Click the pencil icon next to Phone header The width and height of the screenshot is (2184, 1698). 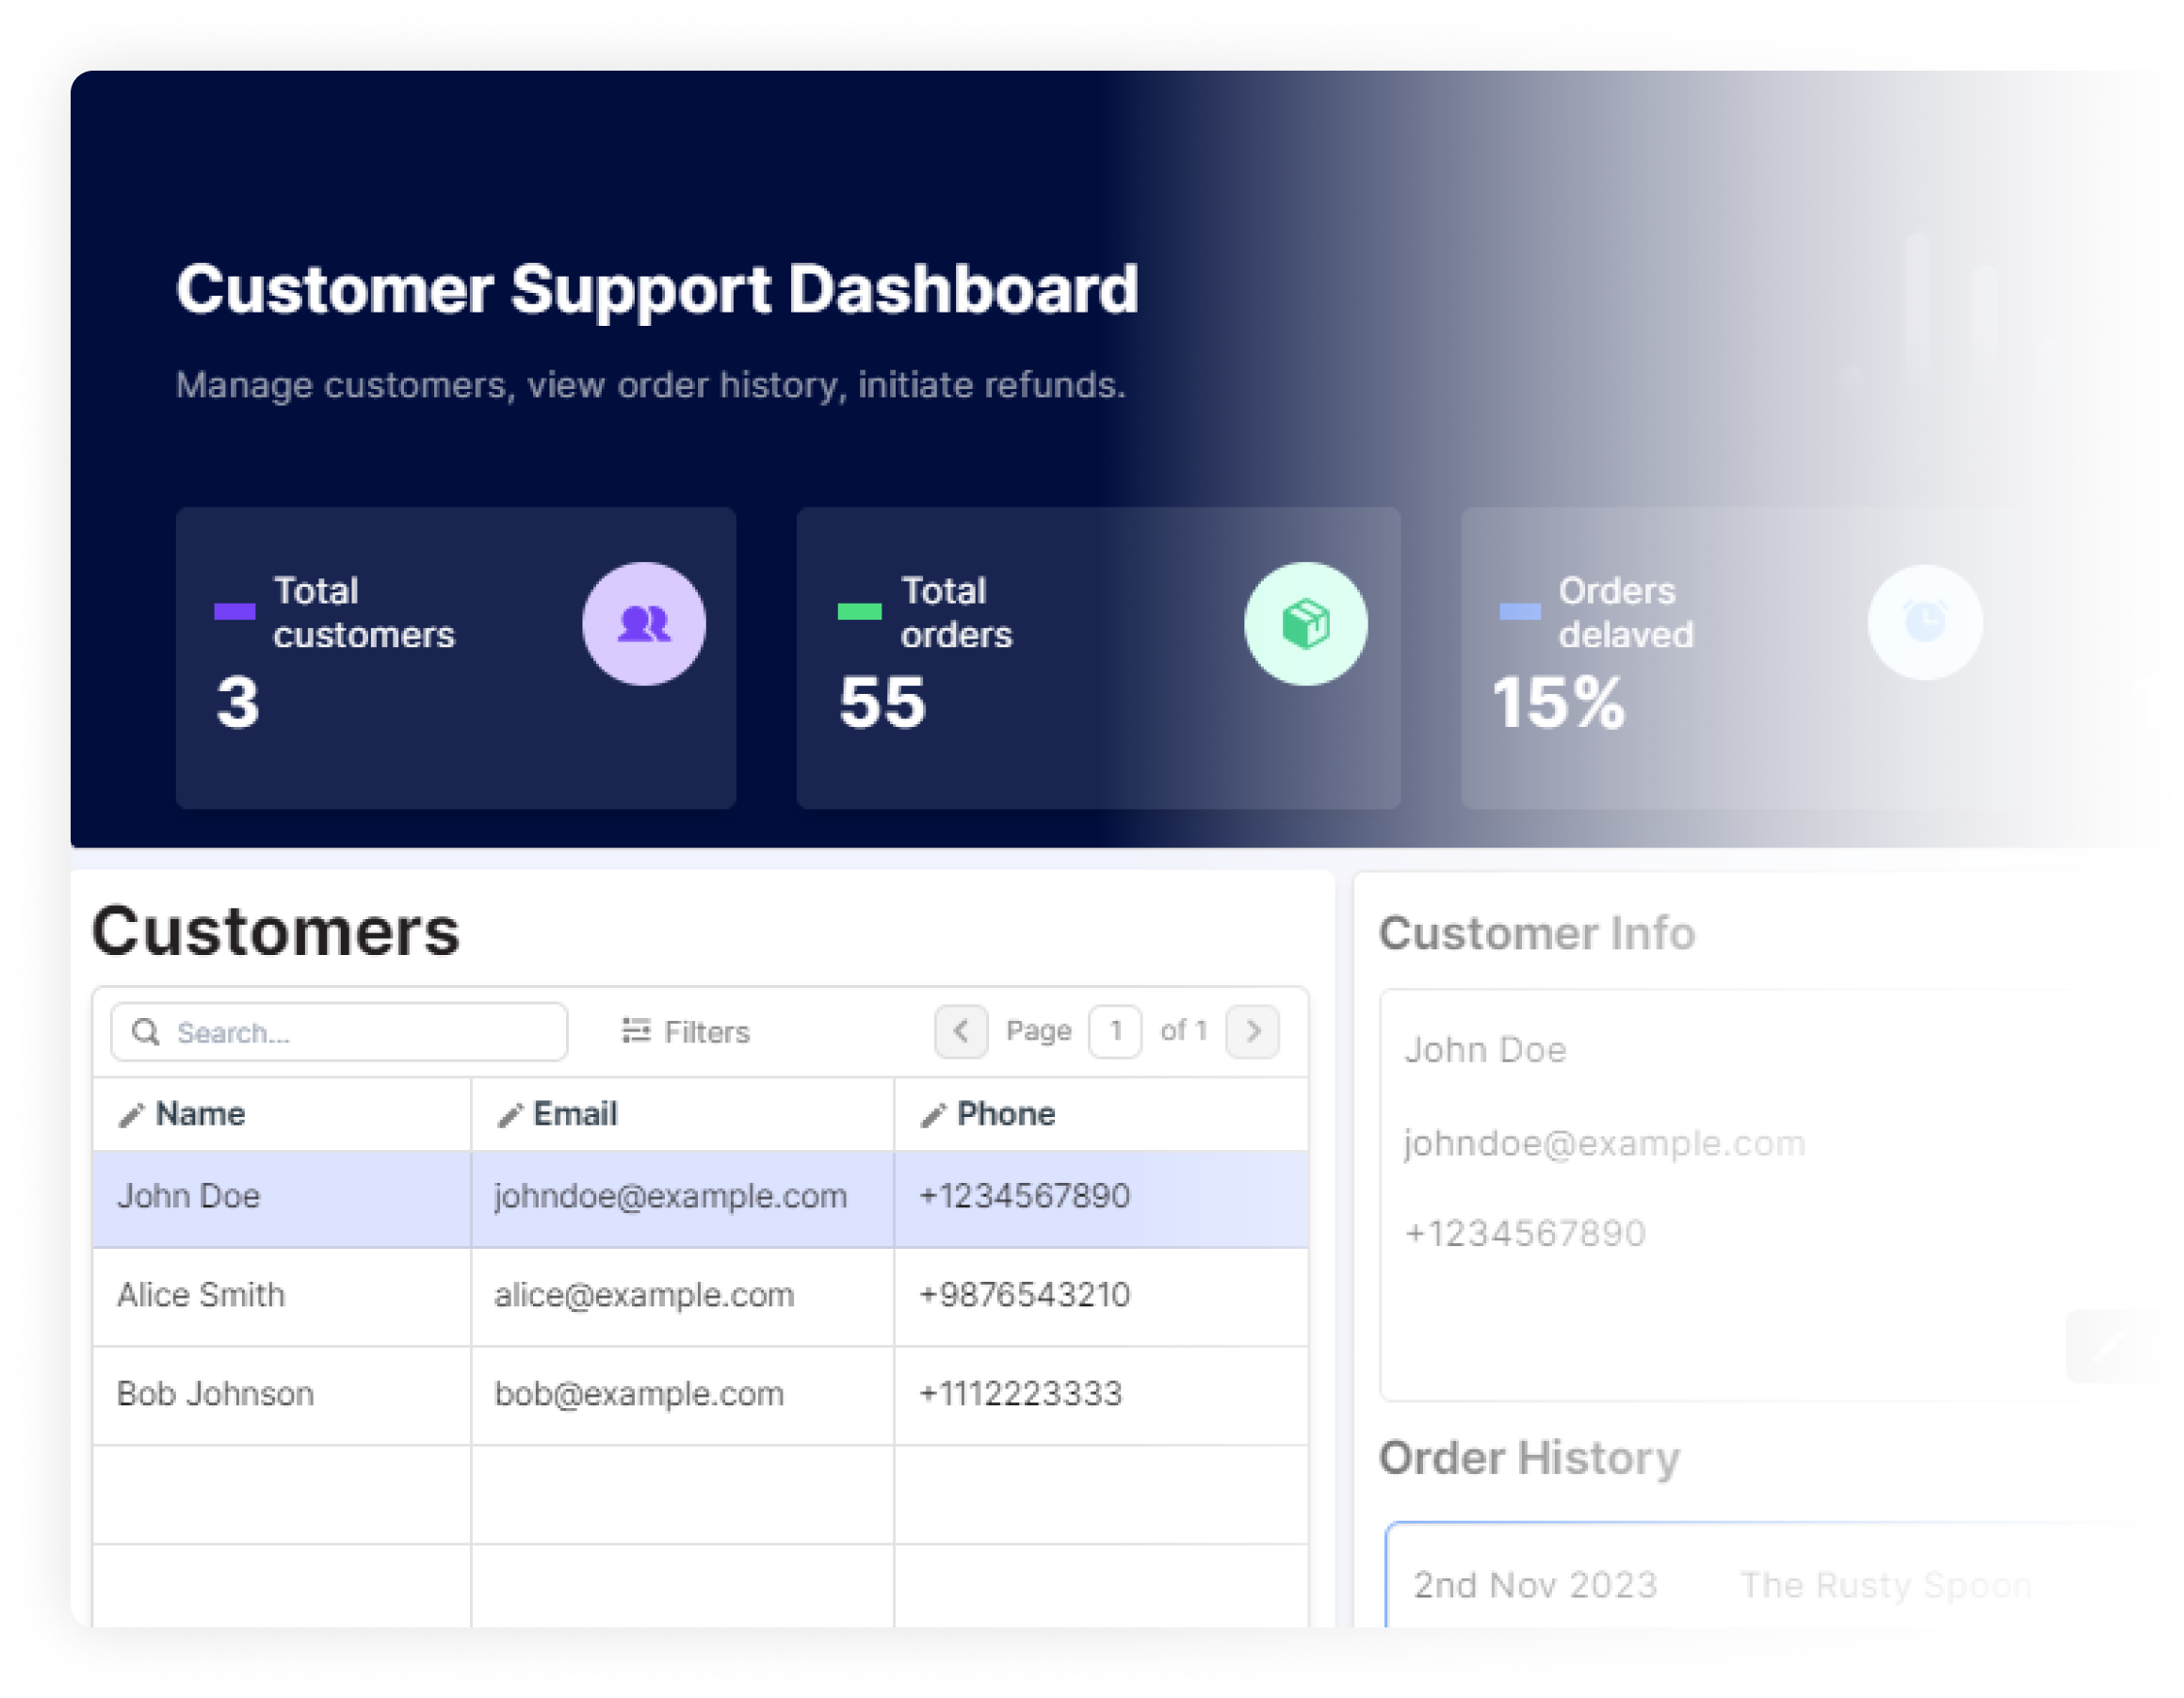934,1113
